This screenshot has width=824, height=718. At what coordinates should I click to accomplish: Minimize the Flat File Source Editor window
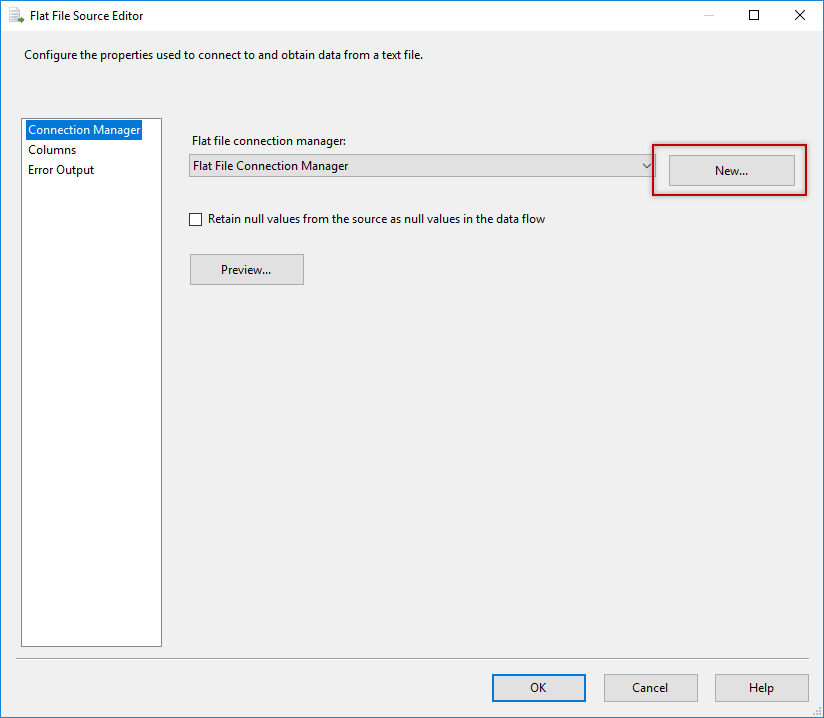coord(708,15)
